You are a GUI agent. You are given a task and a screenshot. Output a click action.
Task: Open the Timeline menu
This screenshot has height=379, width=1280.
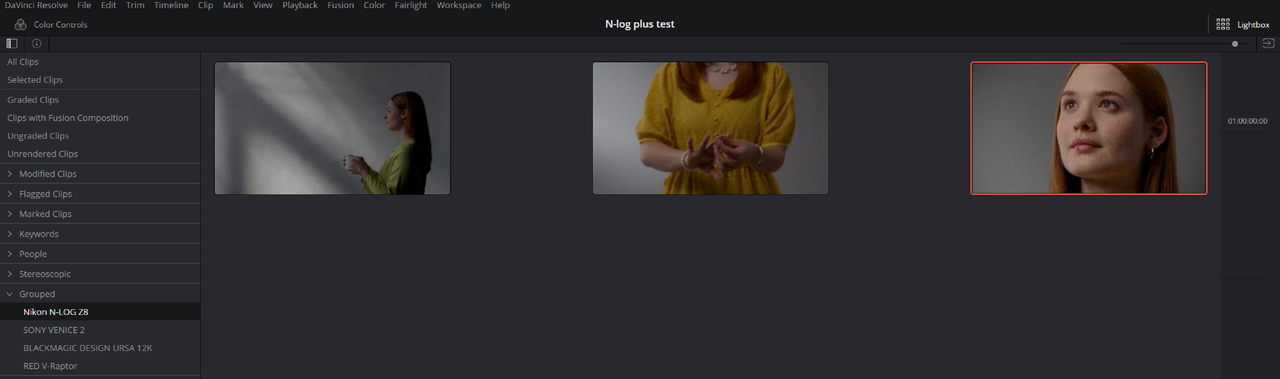point(171,5)
